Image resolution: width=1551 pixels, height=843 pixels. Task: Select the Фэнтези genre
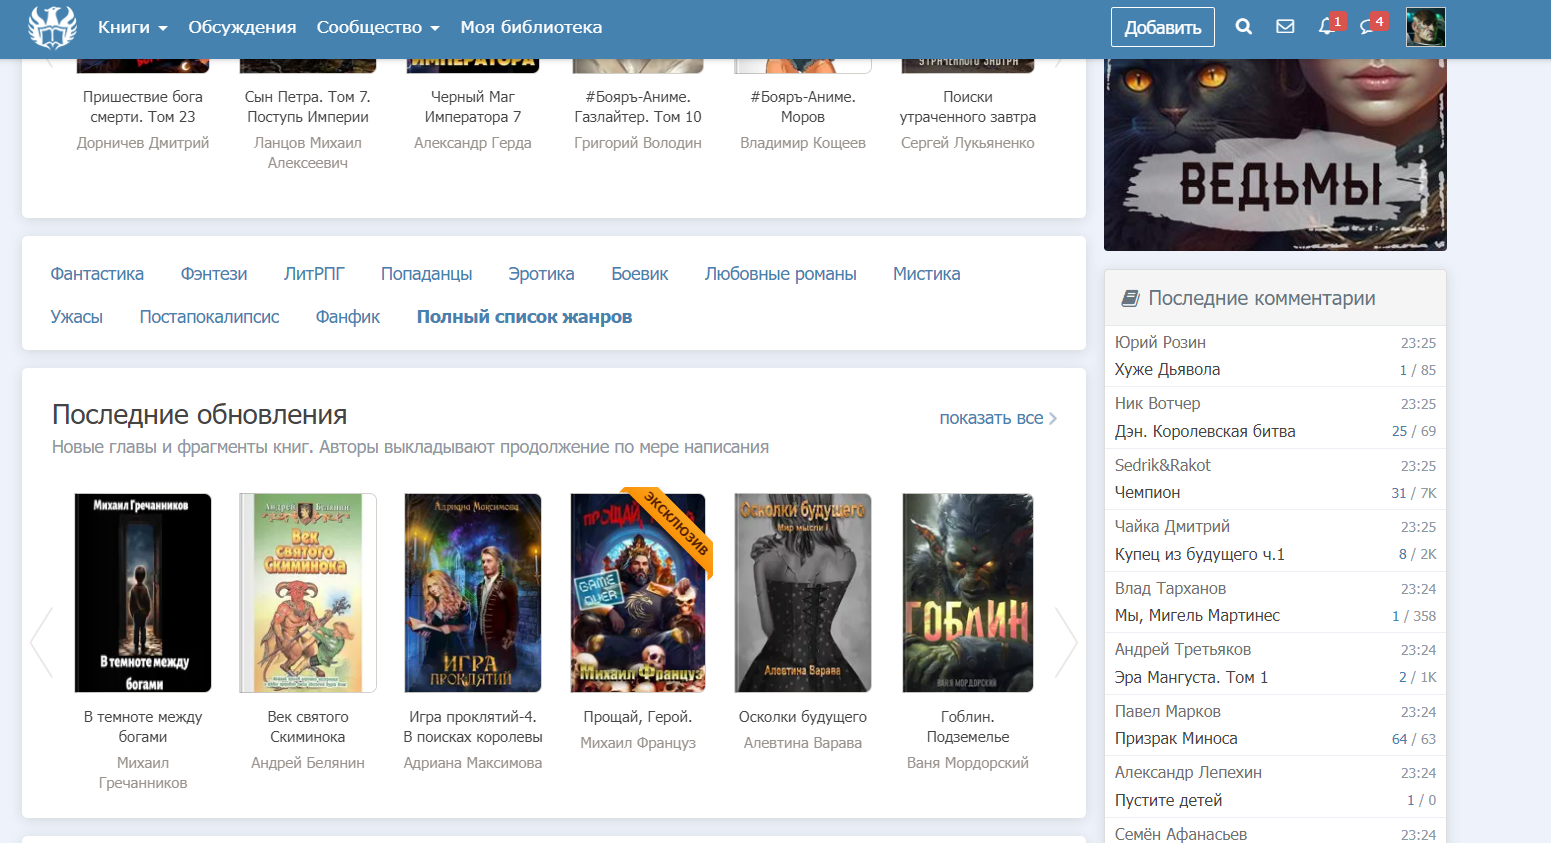[x=214, y=274]
